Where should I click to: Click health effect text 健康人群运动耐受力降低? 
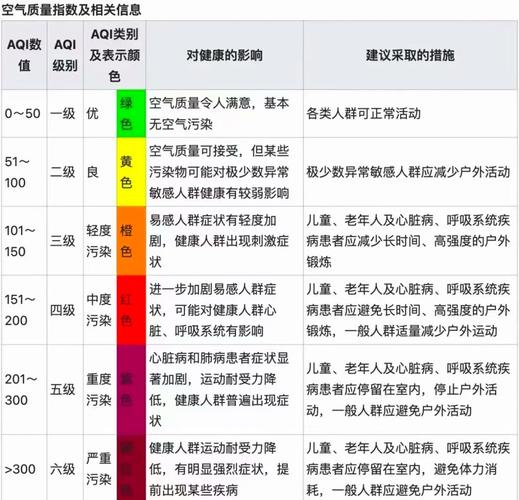(x=213, y=458)
